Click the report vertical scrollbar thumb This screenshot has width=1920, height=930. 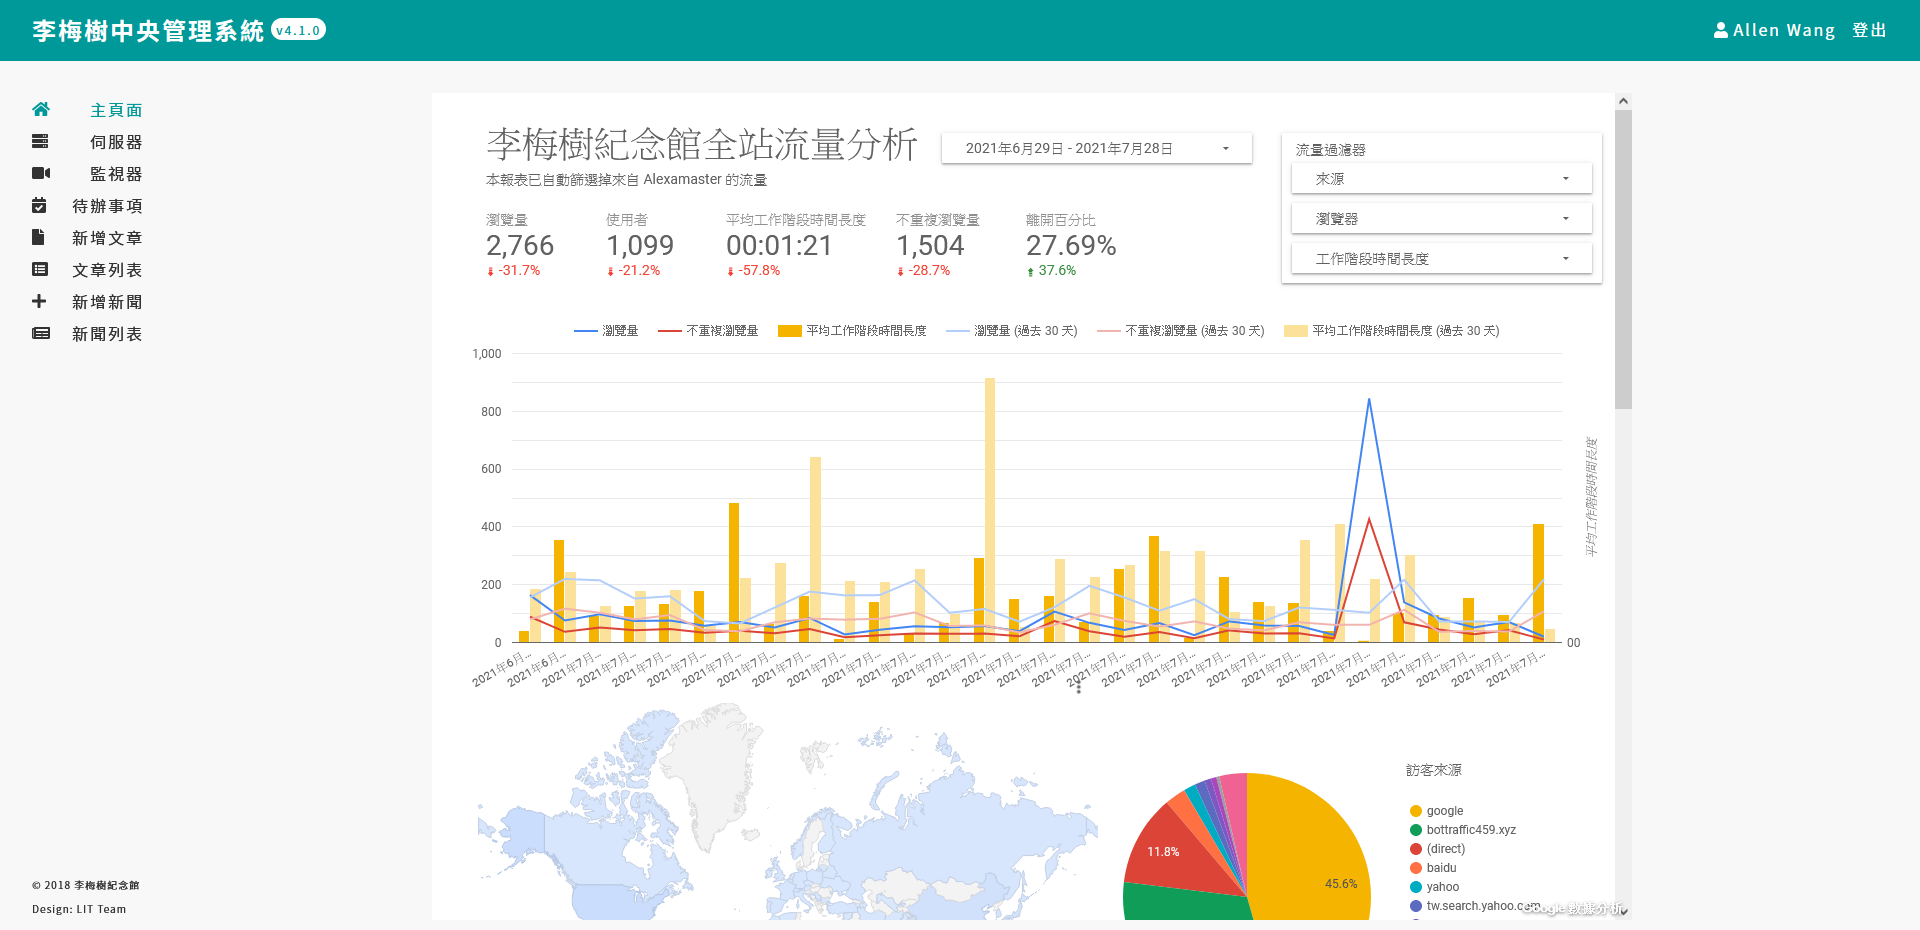(1623, 259)
